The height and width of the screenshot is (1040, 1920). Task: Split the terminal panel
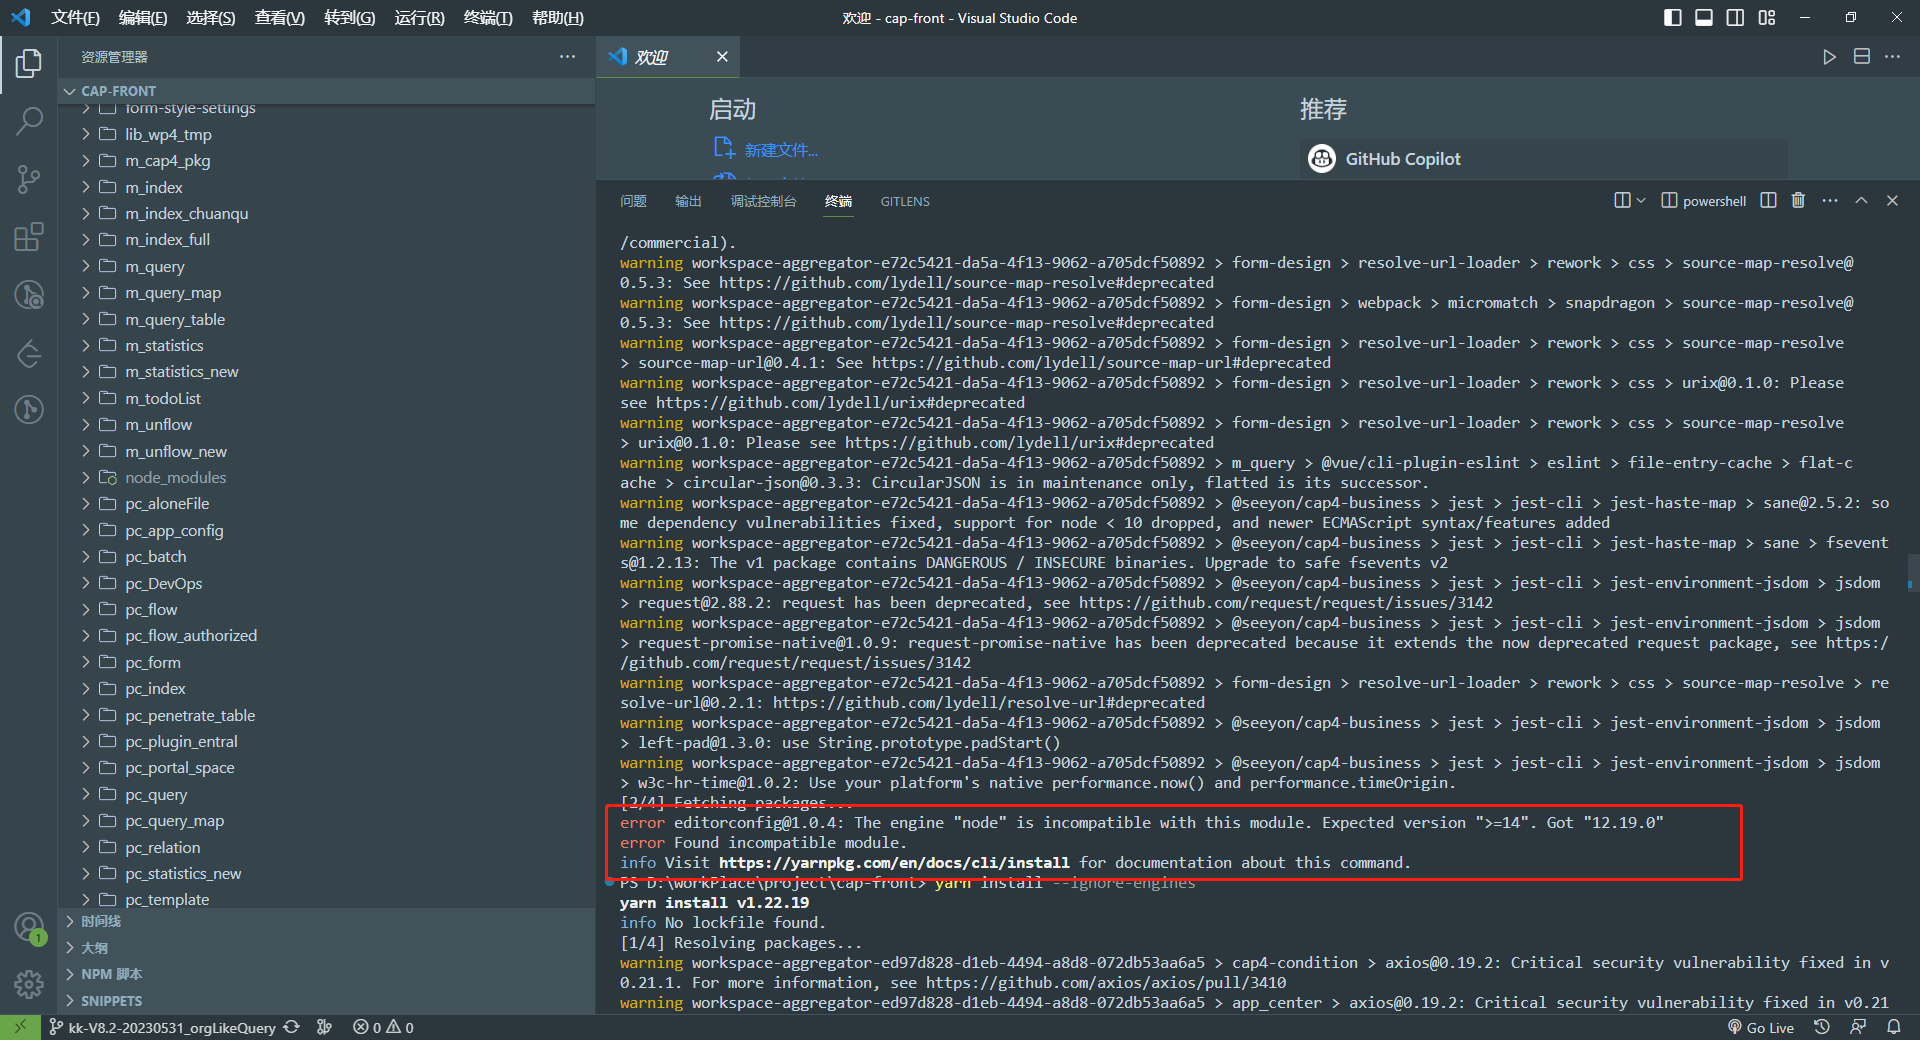[1768, 201]
